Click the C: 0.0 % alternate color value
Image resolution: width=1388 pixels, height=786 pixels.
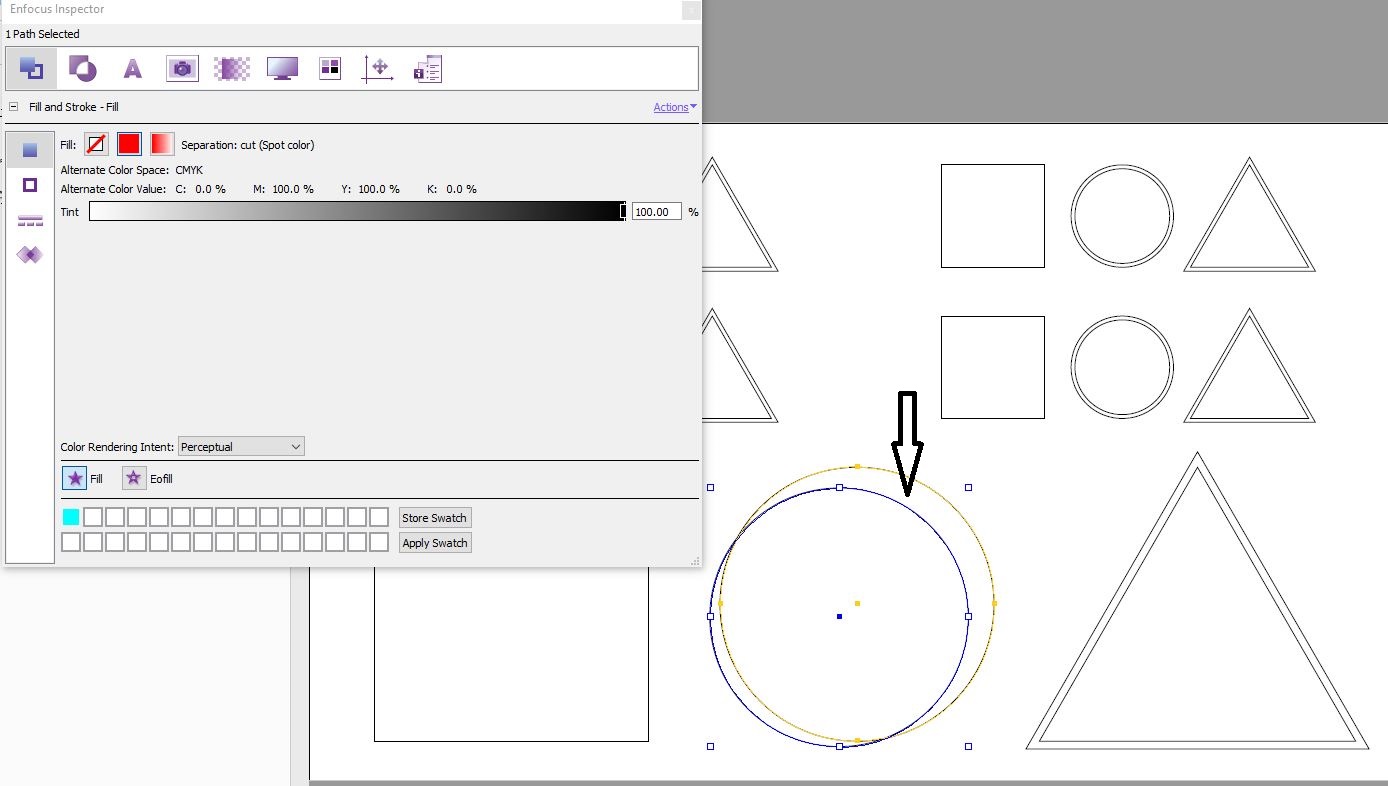200,189
